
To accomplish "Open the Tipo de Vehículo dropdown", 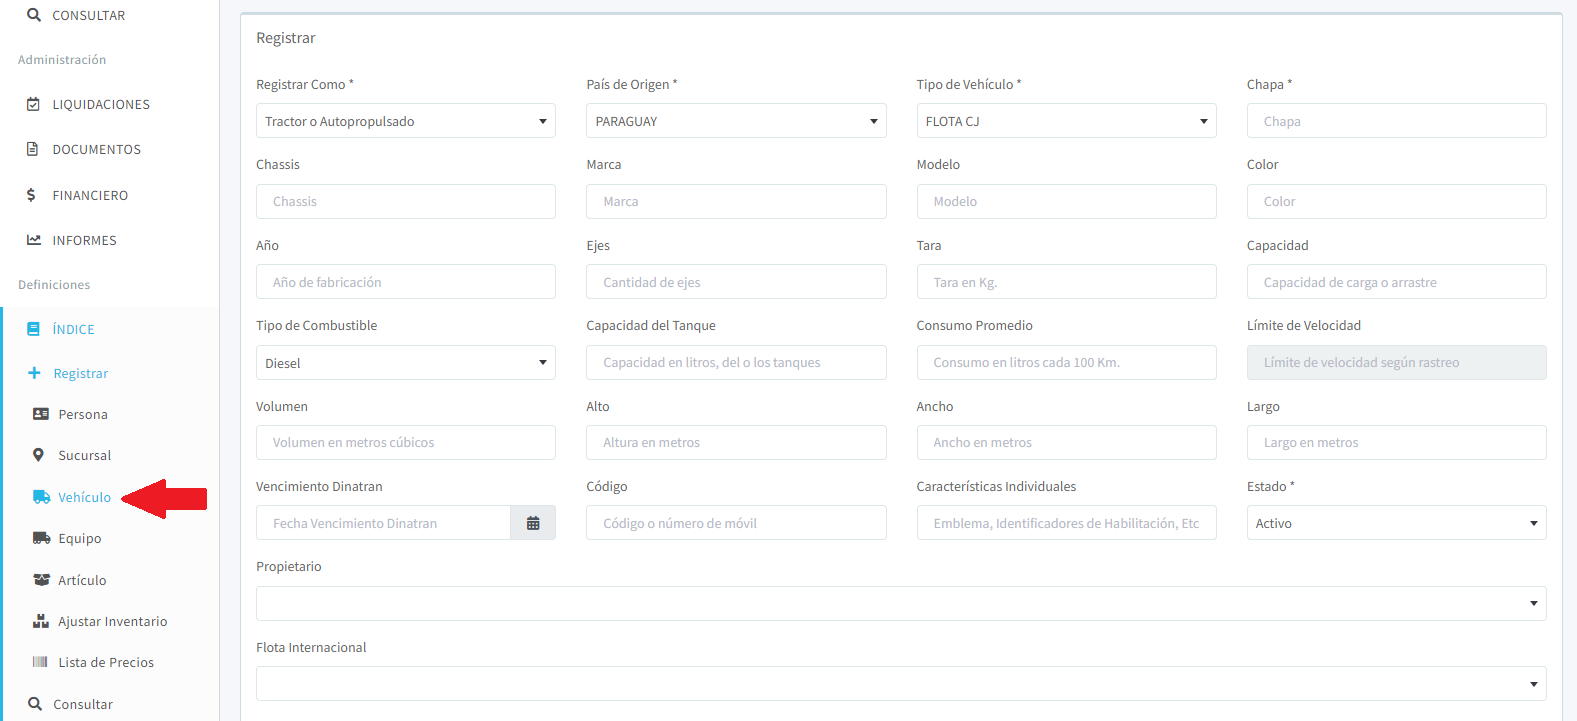I will tap(1065, 121).
